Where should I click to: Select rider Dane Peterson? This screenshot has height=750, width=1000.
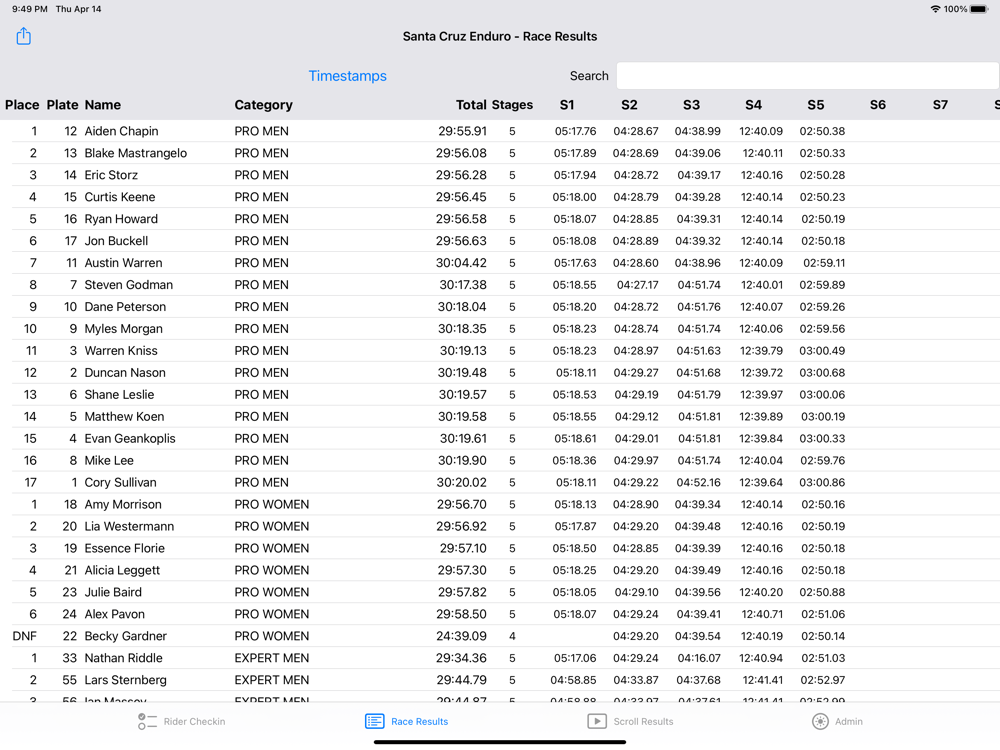(x=125, y=307)
